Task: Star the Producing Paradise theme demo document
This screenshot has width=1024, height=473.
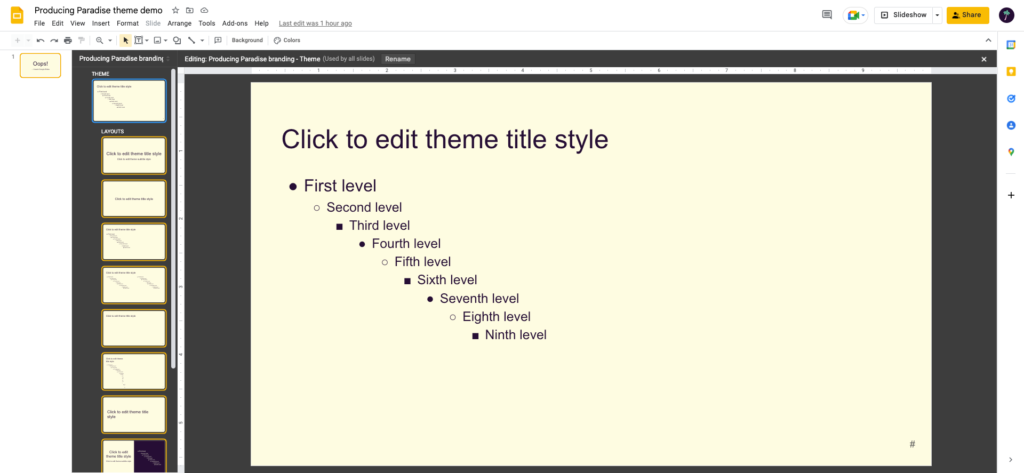Action: tap(175, 10)
